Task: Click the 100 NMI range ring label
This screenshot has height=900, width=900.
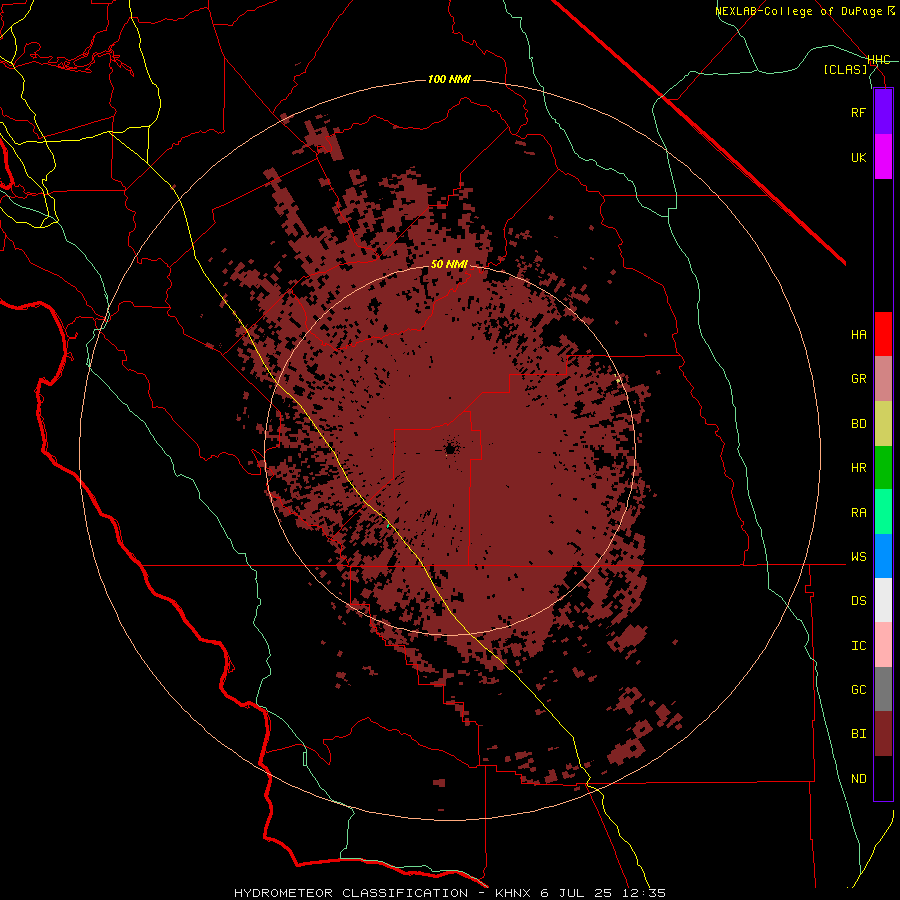Action: tap(449, 79)
